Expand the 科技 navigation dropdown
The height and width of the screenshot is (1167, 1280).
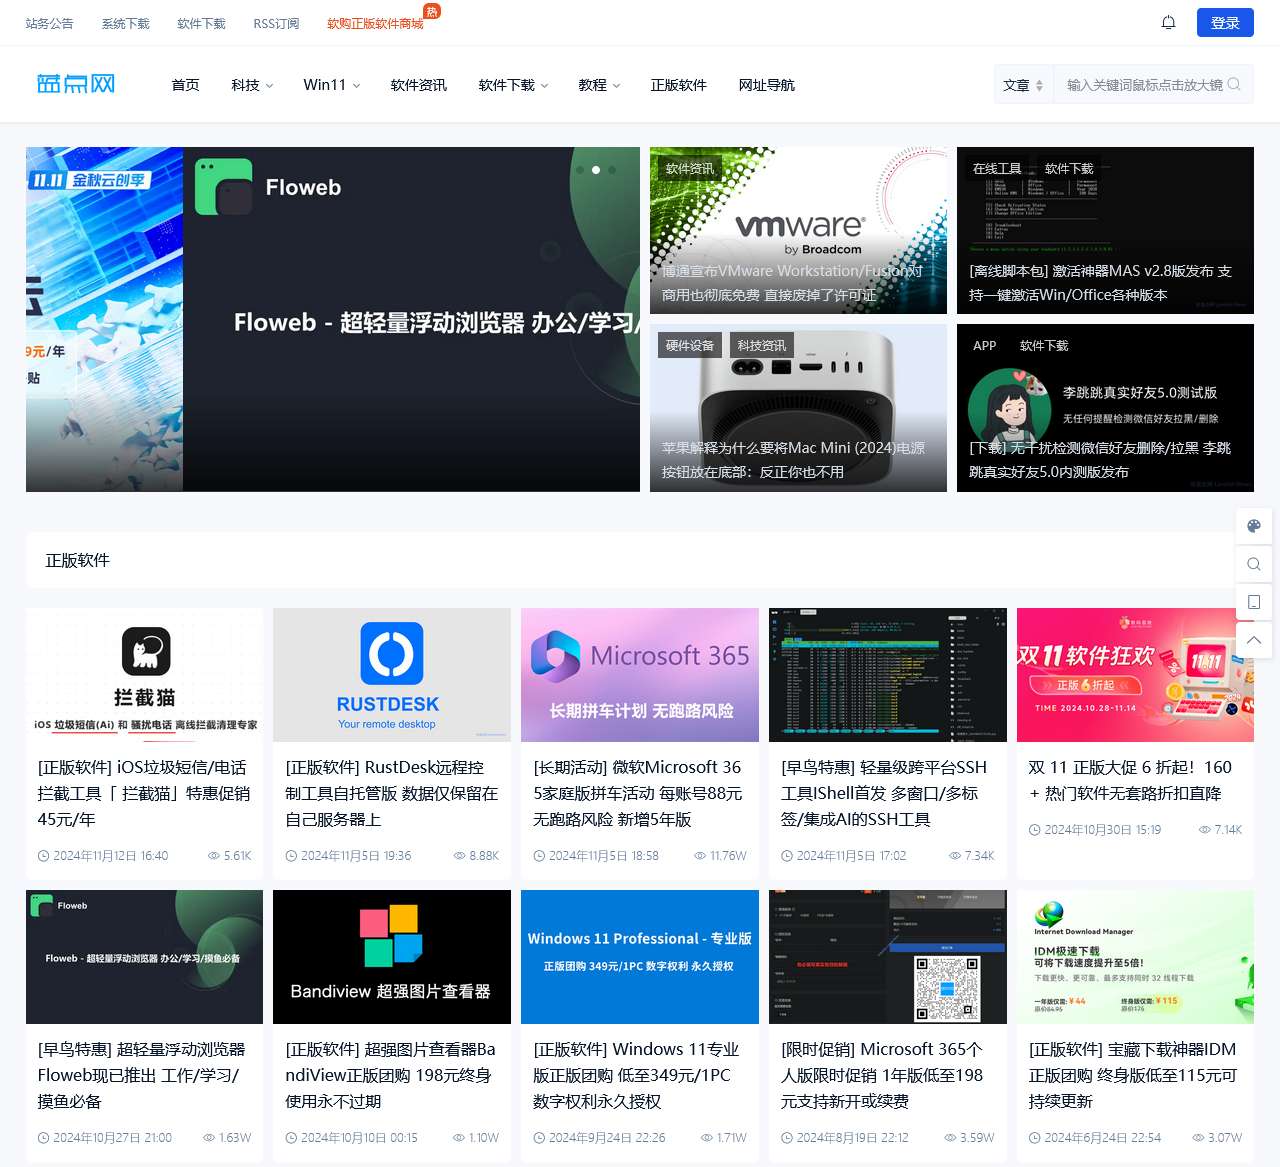click(252, 85)
